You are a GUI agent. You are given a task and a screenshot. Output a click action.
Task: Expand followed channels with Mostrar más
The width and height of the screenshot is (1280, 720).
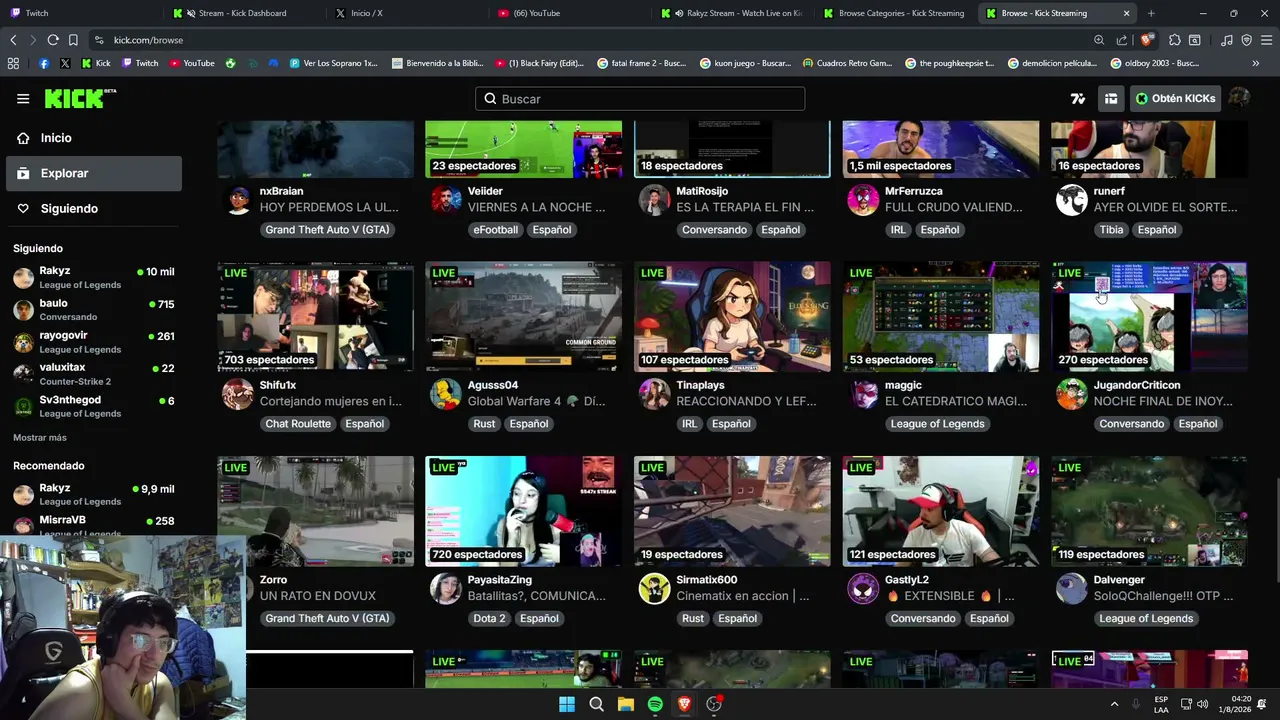[40, 438]
